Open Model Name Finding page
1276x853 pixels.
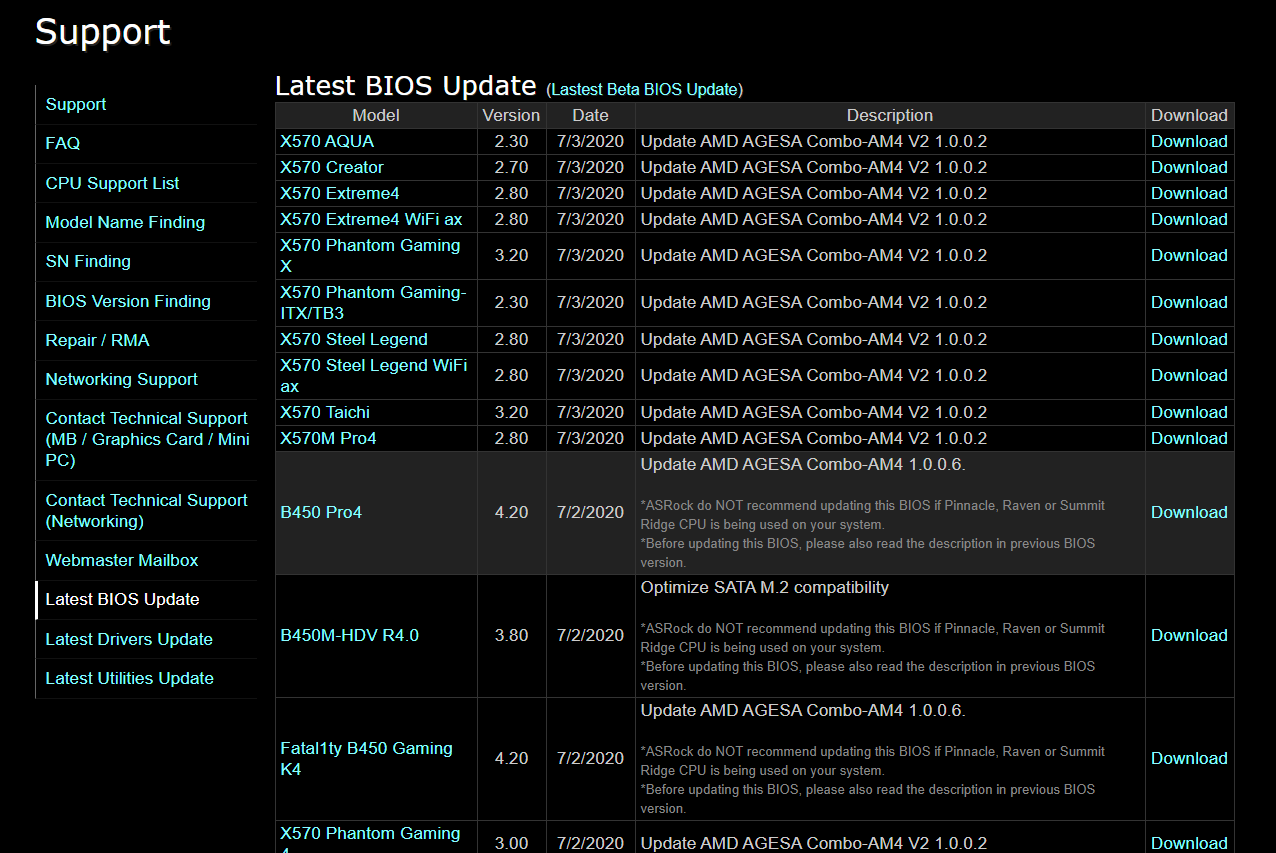pos(125,222)
